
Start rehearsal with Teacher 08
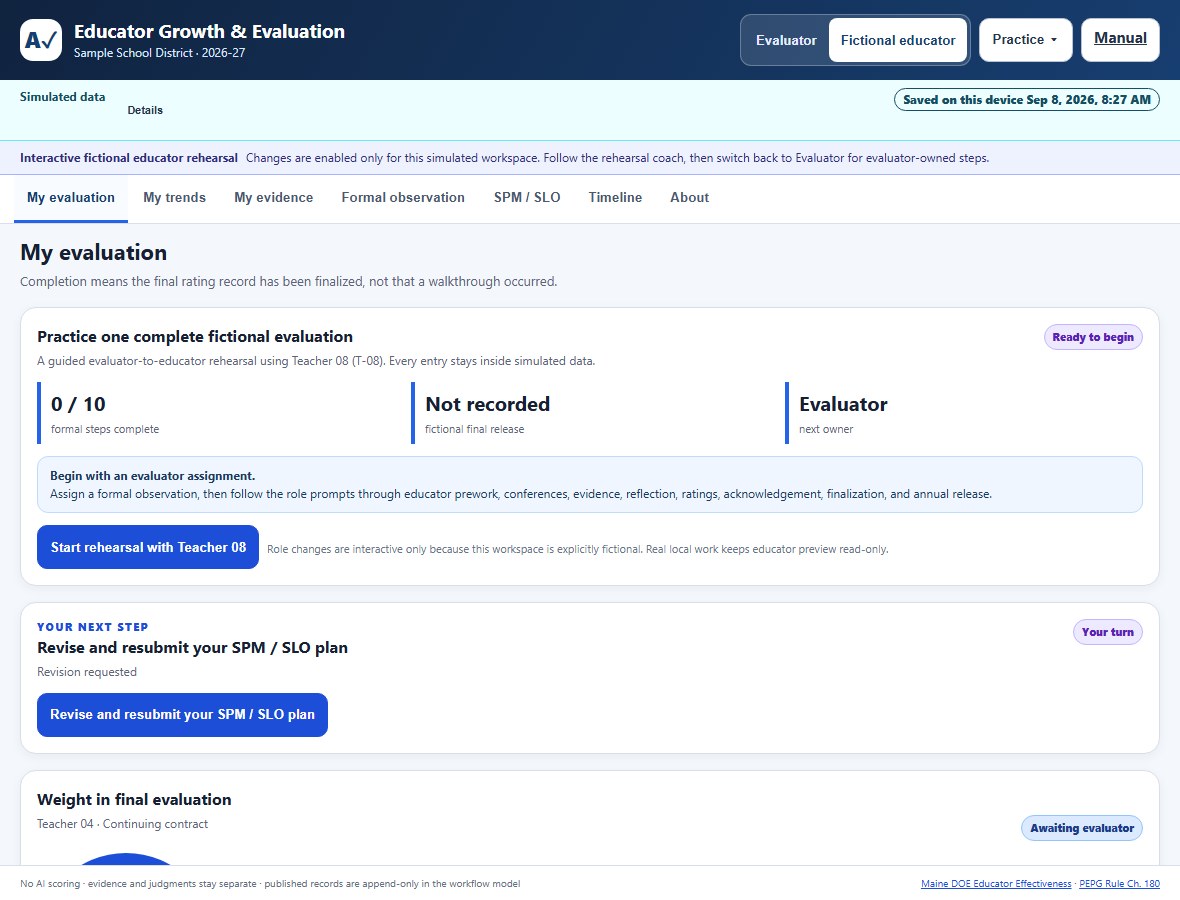tap(148, 547)
